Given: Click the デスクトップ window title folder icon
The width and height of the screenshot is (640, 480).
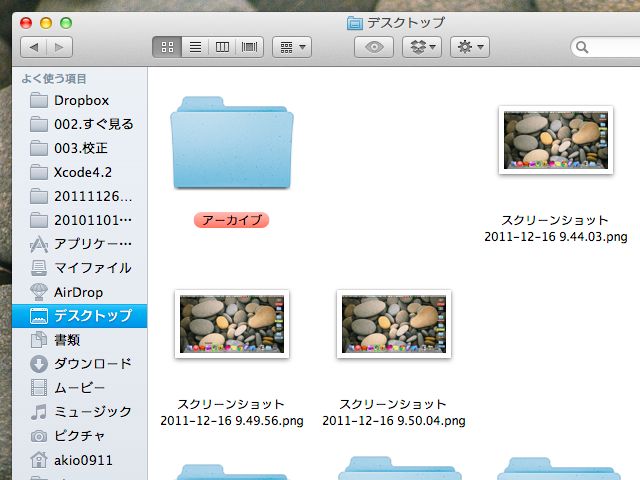Looking at the screenshot, I should (x=354, y=23).
